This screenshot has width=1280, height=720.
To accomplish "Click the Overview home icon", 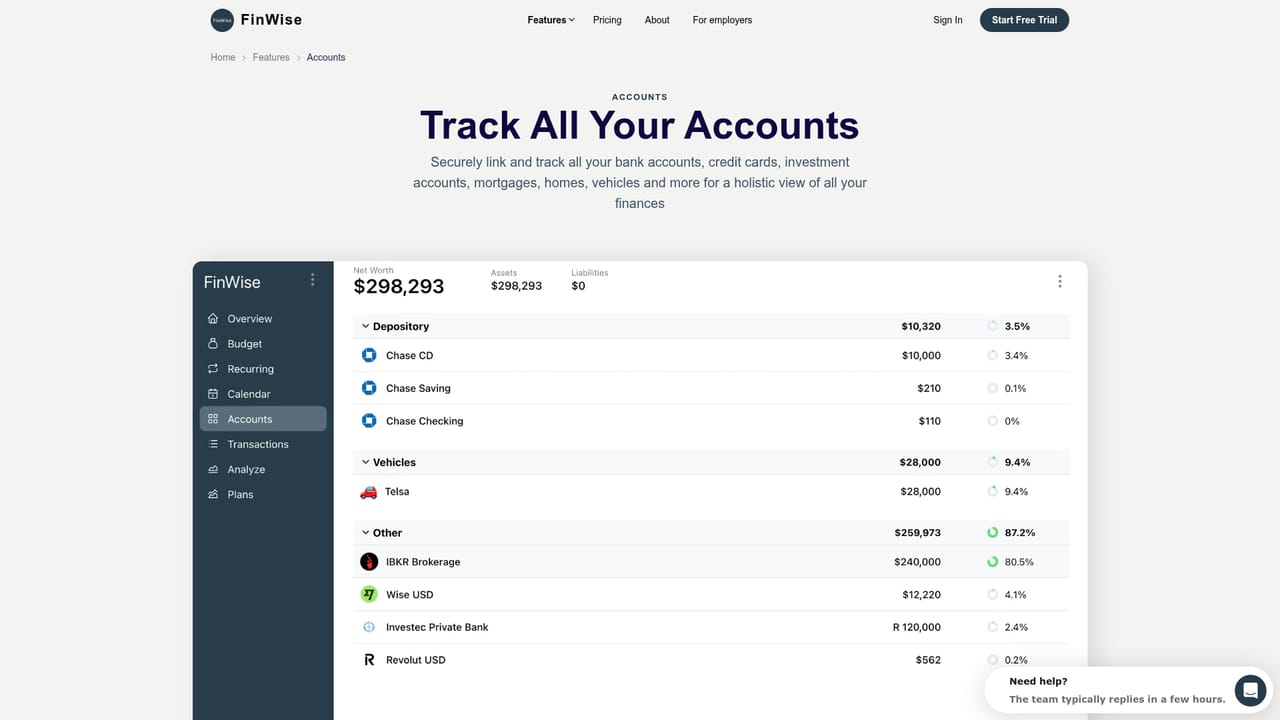I will pyautogui.click(x=213, y=319).
